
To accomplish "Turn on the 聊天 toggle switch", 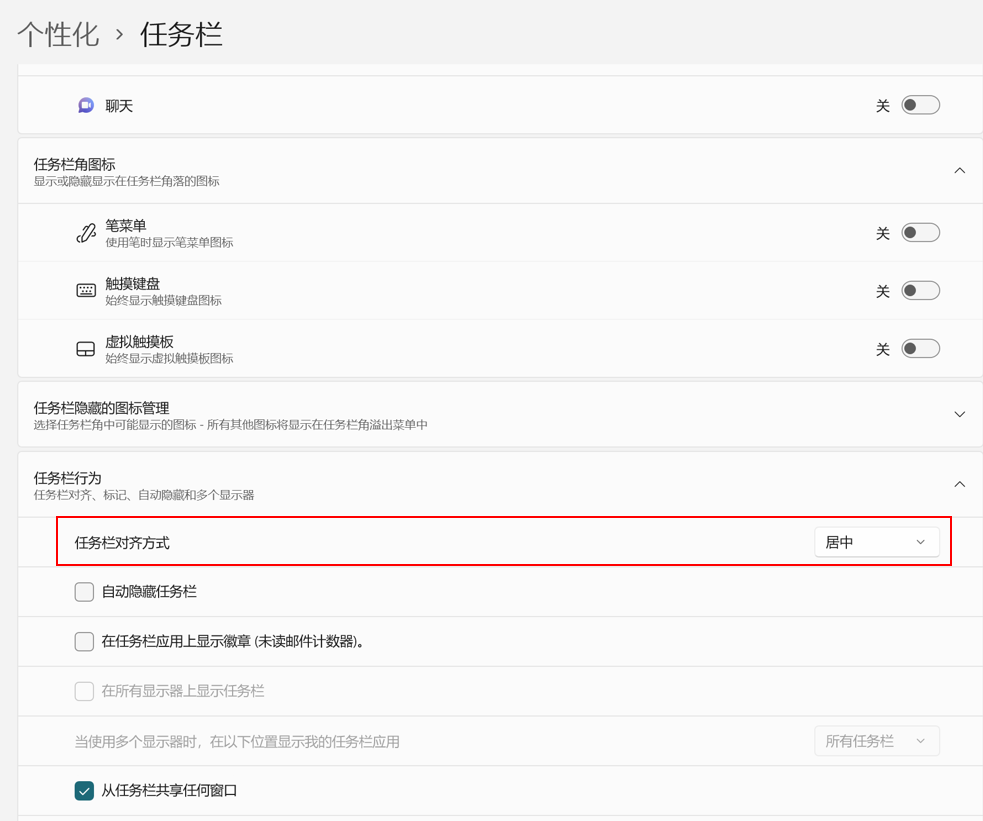I will (920, 105).
